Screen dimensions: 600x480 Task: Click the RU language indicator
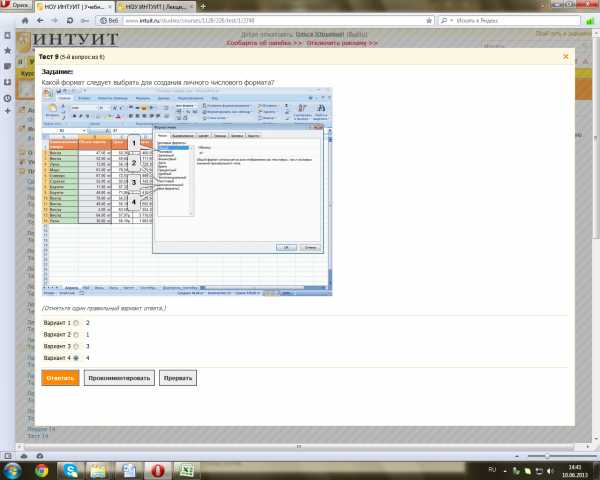point(492,470)
